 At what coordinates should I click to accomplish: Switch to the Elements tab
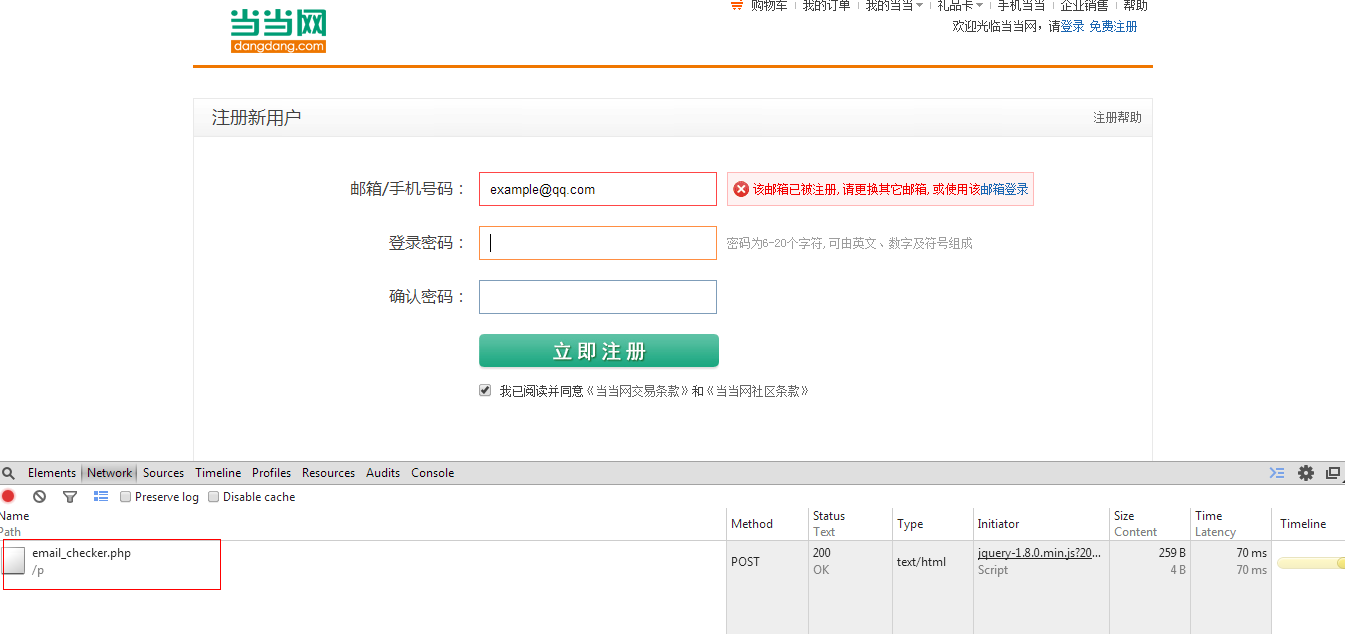pyautogui.click(x=51, y=472)
